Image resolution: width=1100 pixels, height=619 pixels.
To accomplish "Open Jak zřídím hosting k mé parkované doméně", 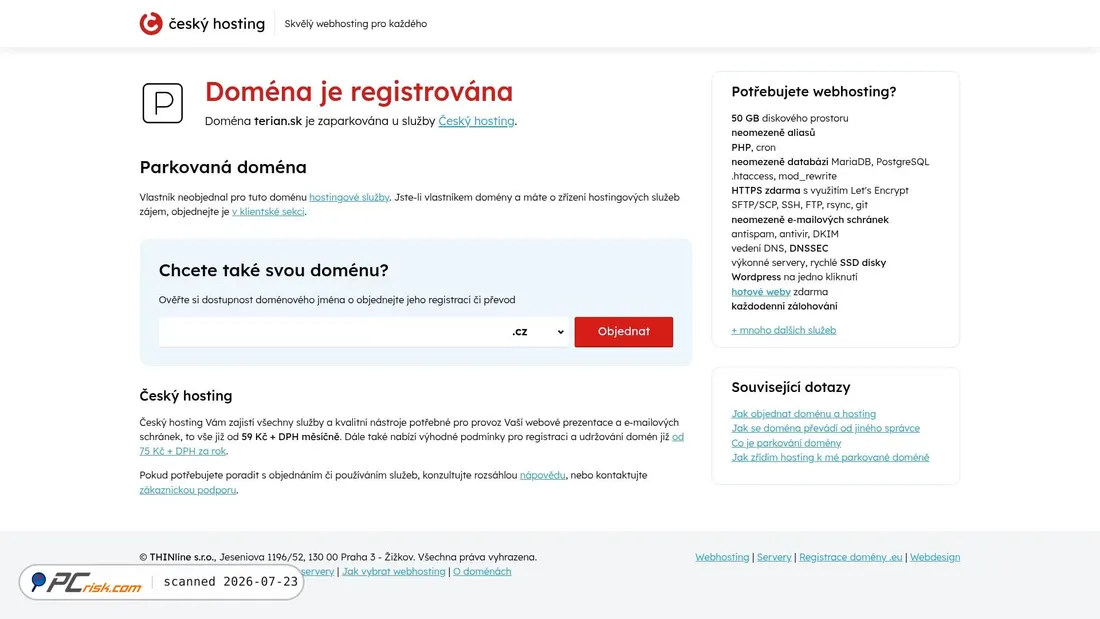I will click(830, 457).
